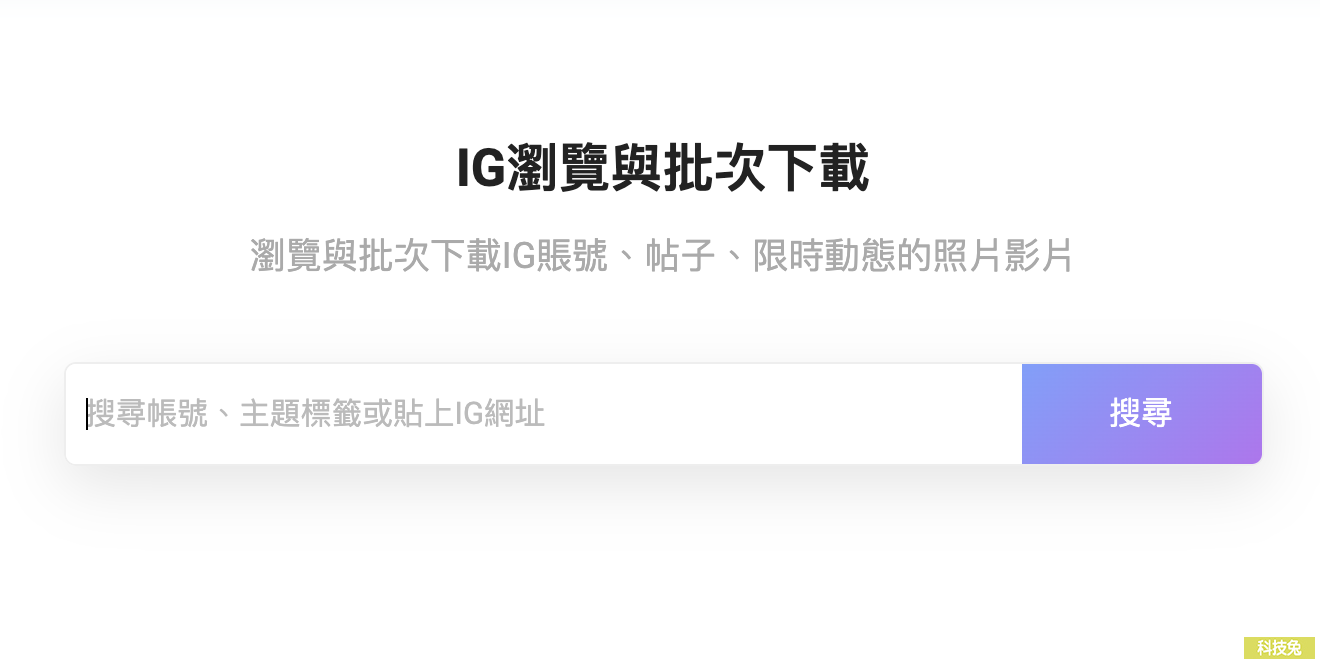Focus the 搜尋帳號、主題標籤 input field
Image resolution: width=1320 pixels, height=664 pixels.
544,414
